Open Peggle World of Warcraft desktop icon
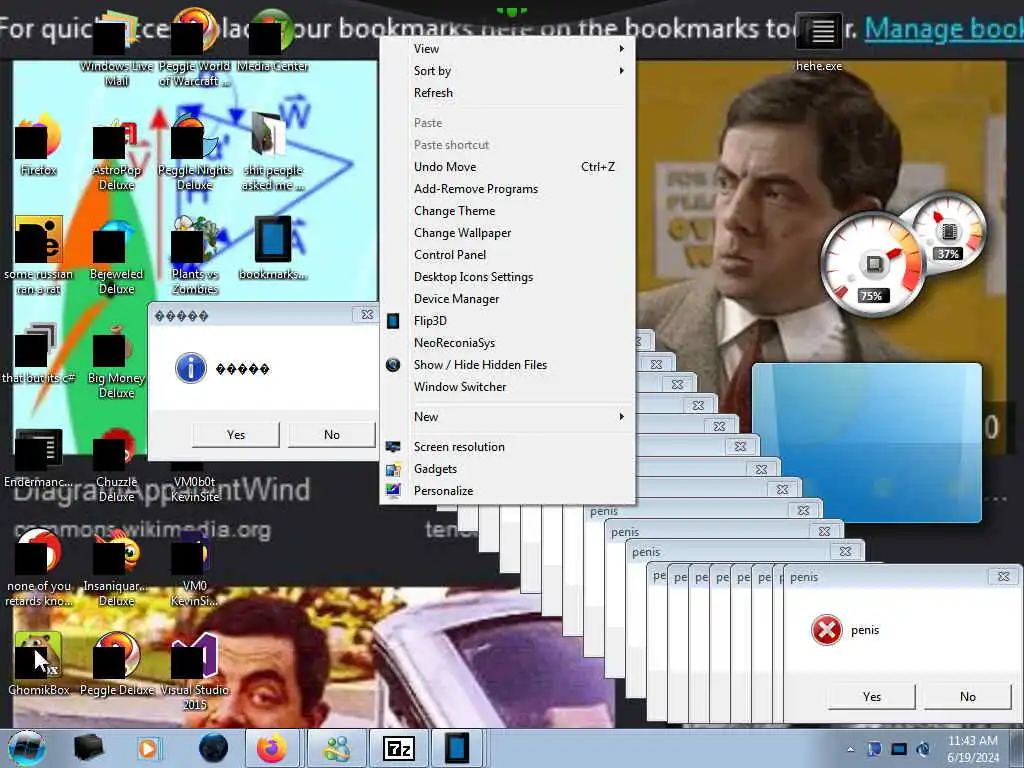Image resolution: width=1024 pixels, height=768 pixels. (x=195, y=49)
